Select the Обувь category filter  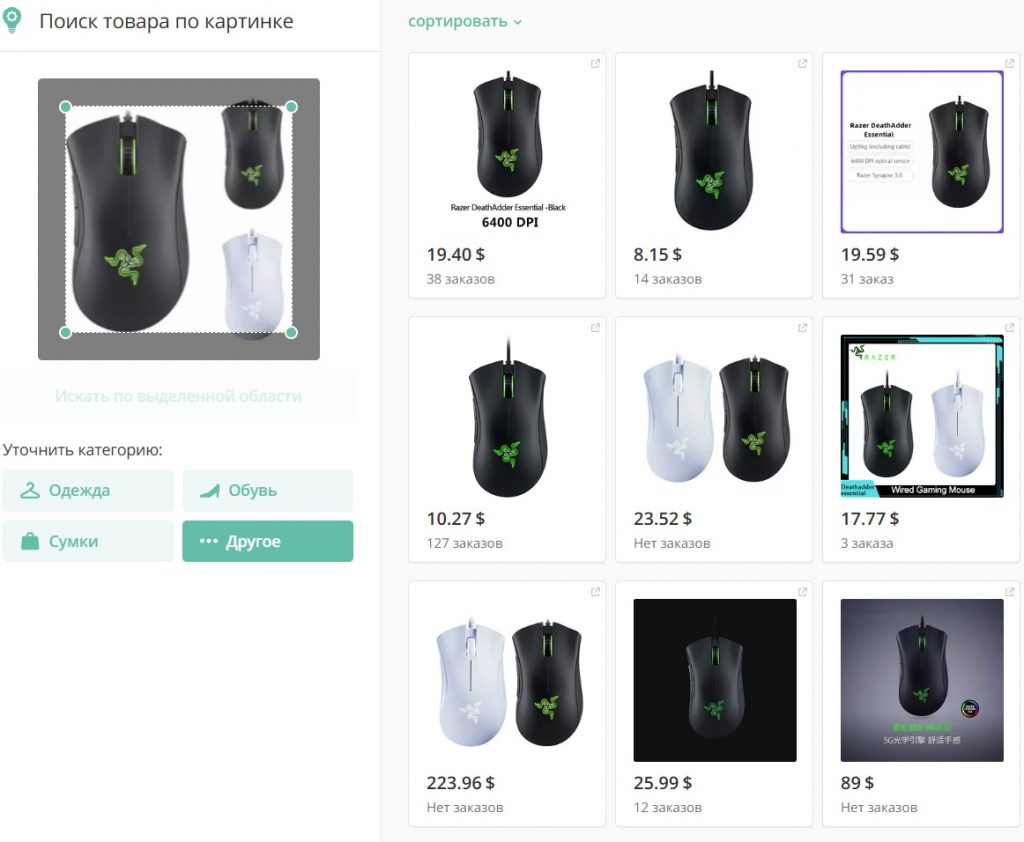pyautogui.click(x=267, y=491)
